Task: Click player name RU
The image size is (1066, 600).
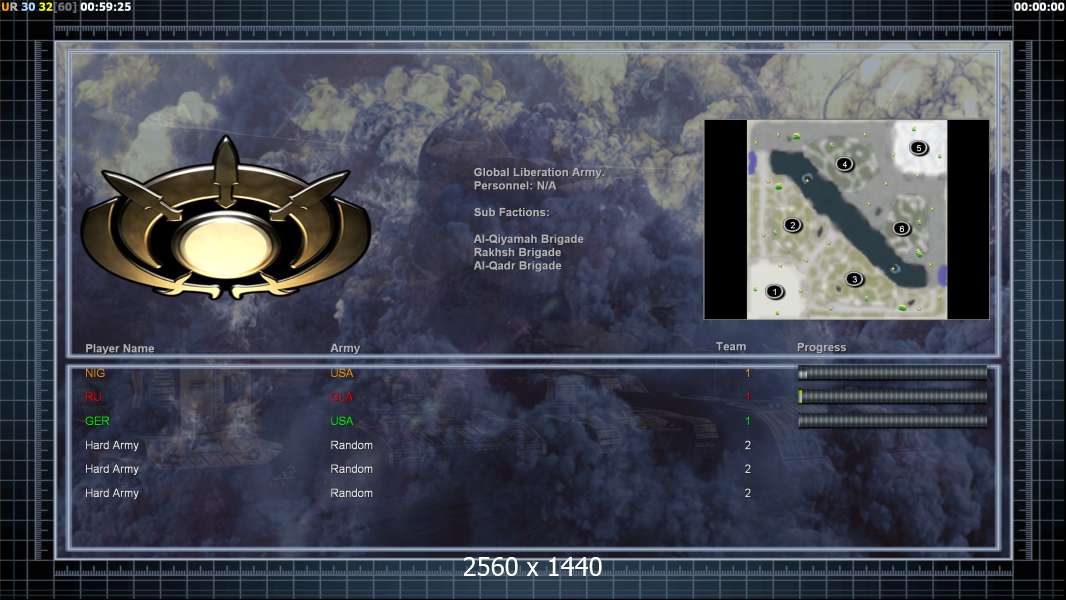Action: point(93,397)
